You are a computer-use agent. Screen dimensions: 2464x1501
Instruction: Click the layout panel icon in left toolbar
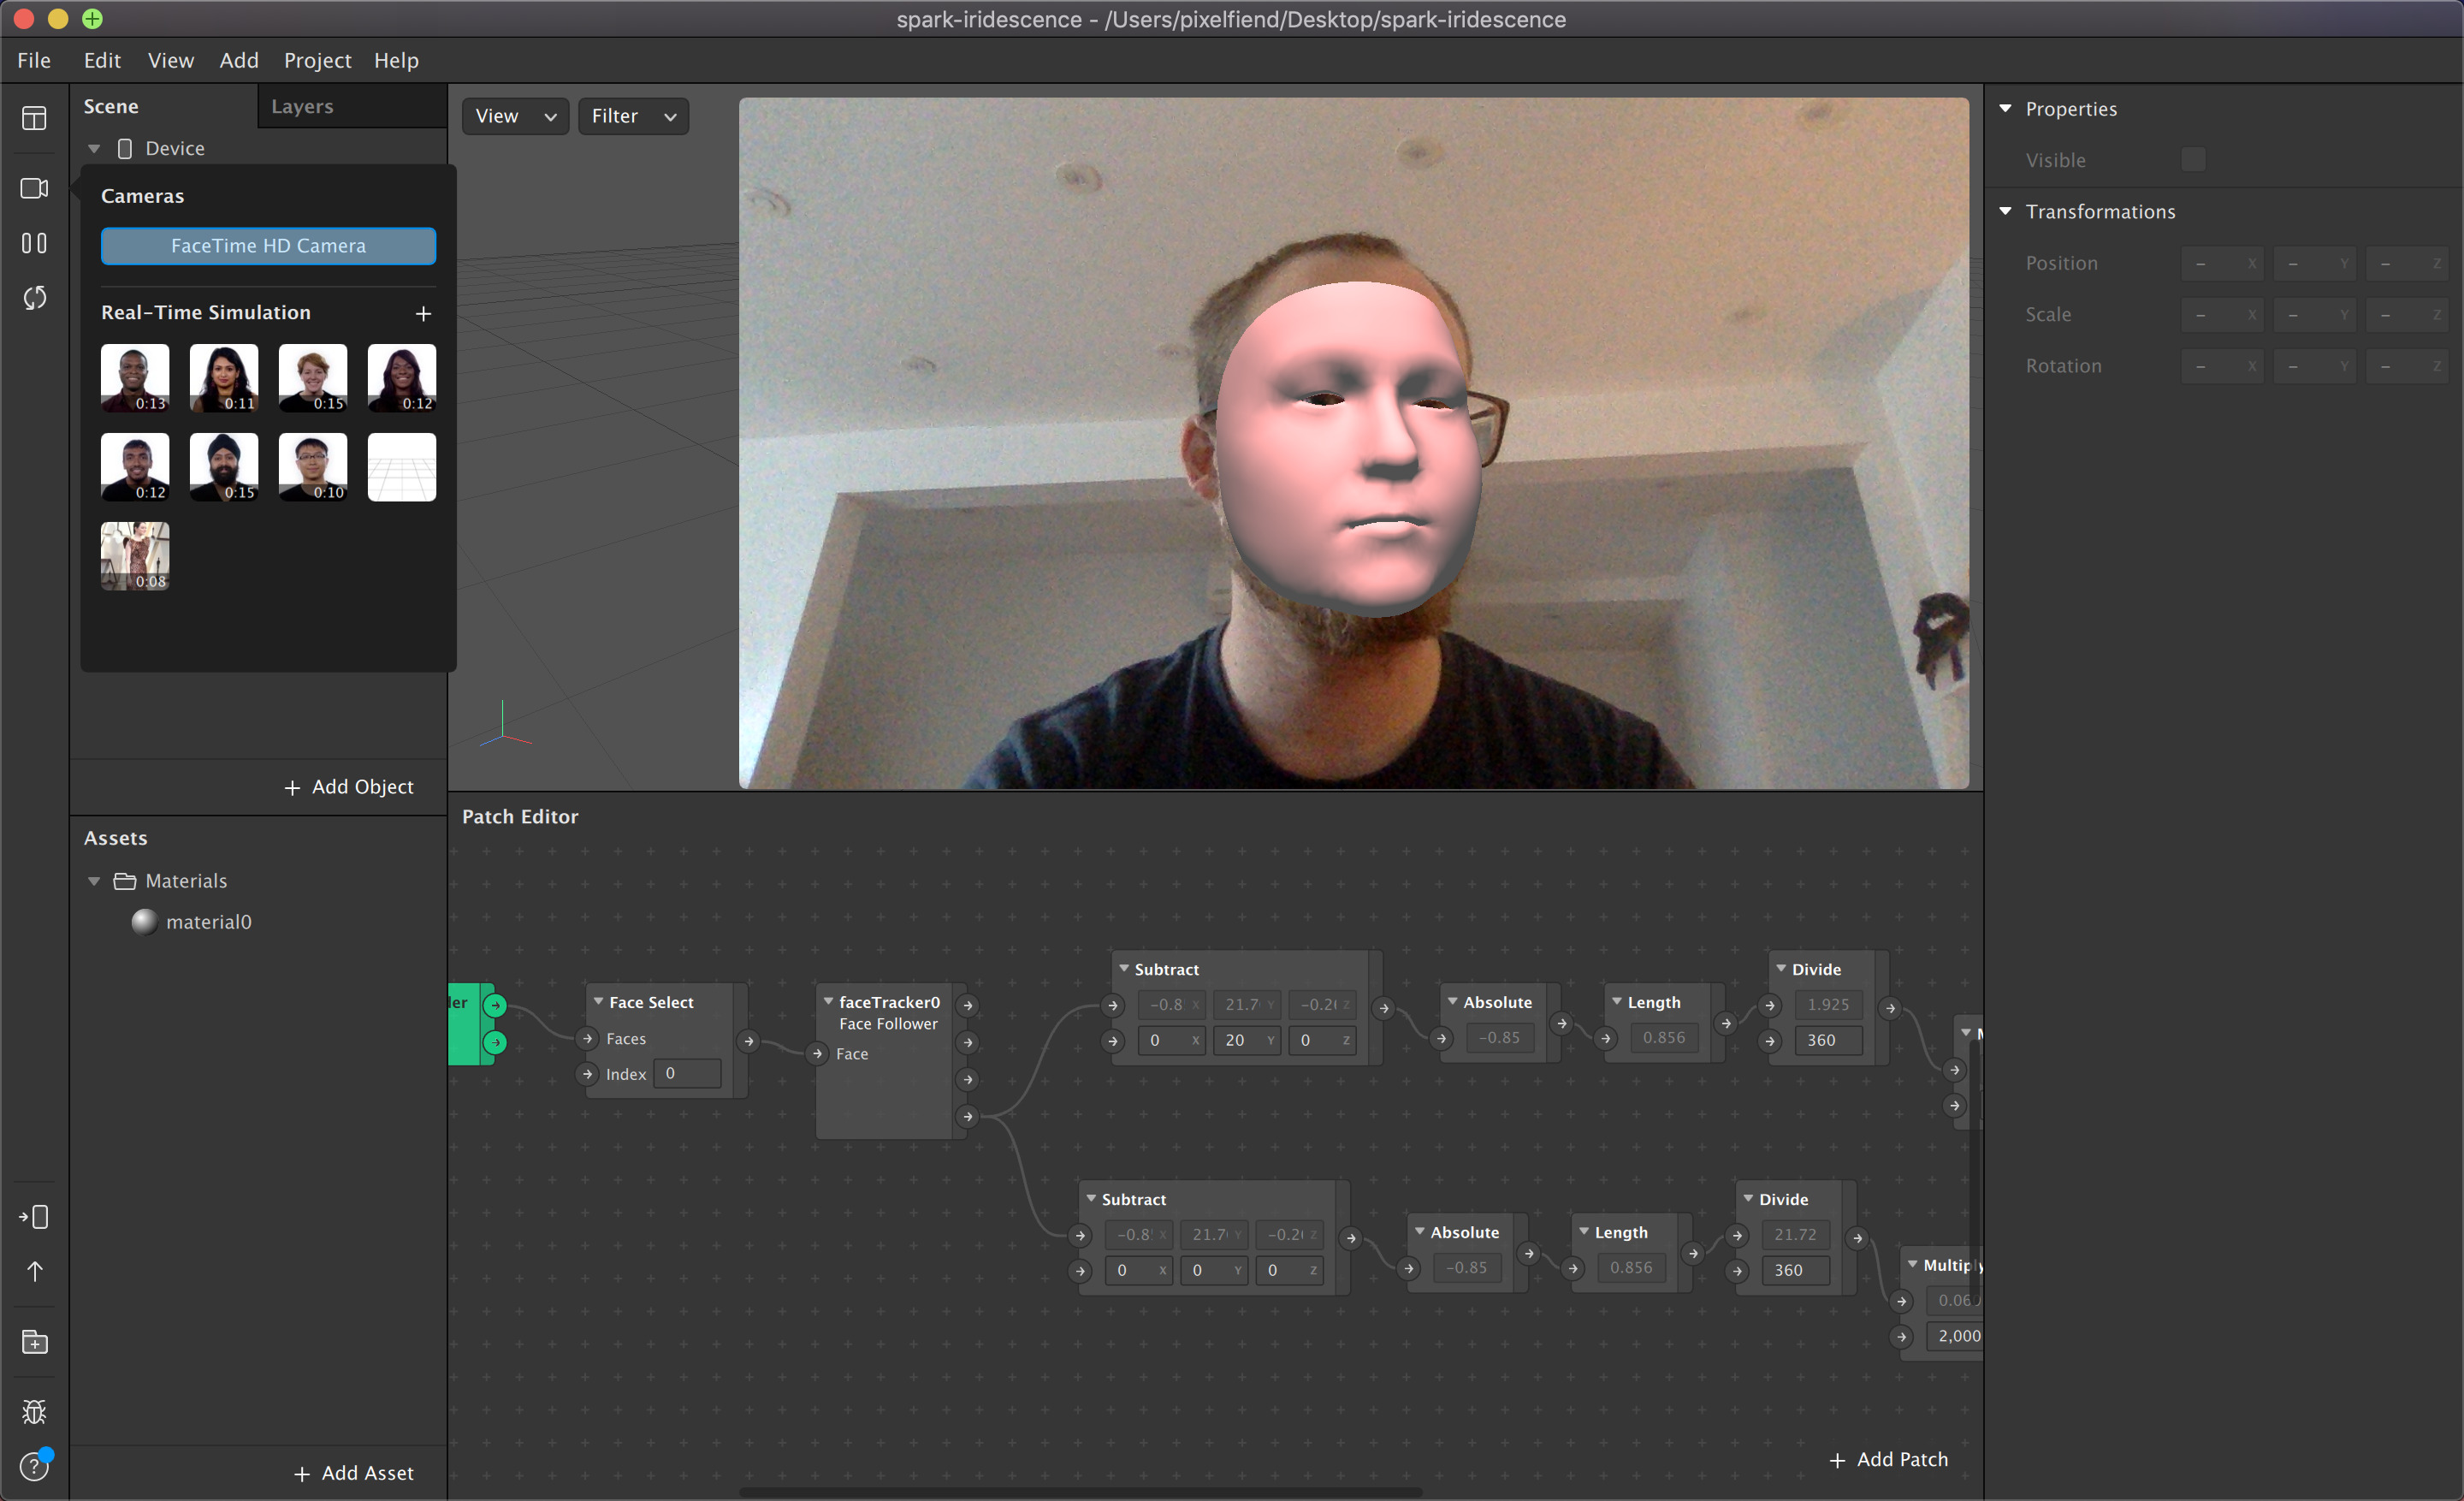[34, 118]
